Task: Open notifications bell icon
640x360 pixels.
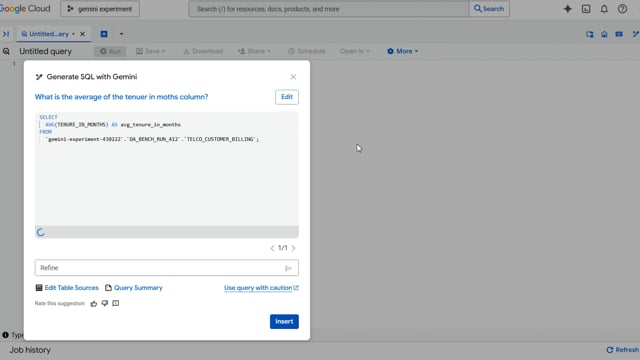Action: click(x=604, y=9)
